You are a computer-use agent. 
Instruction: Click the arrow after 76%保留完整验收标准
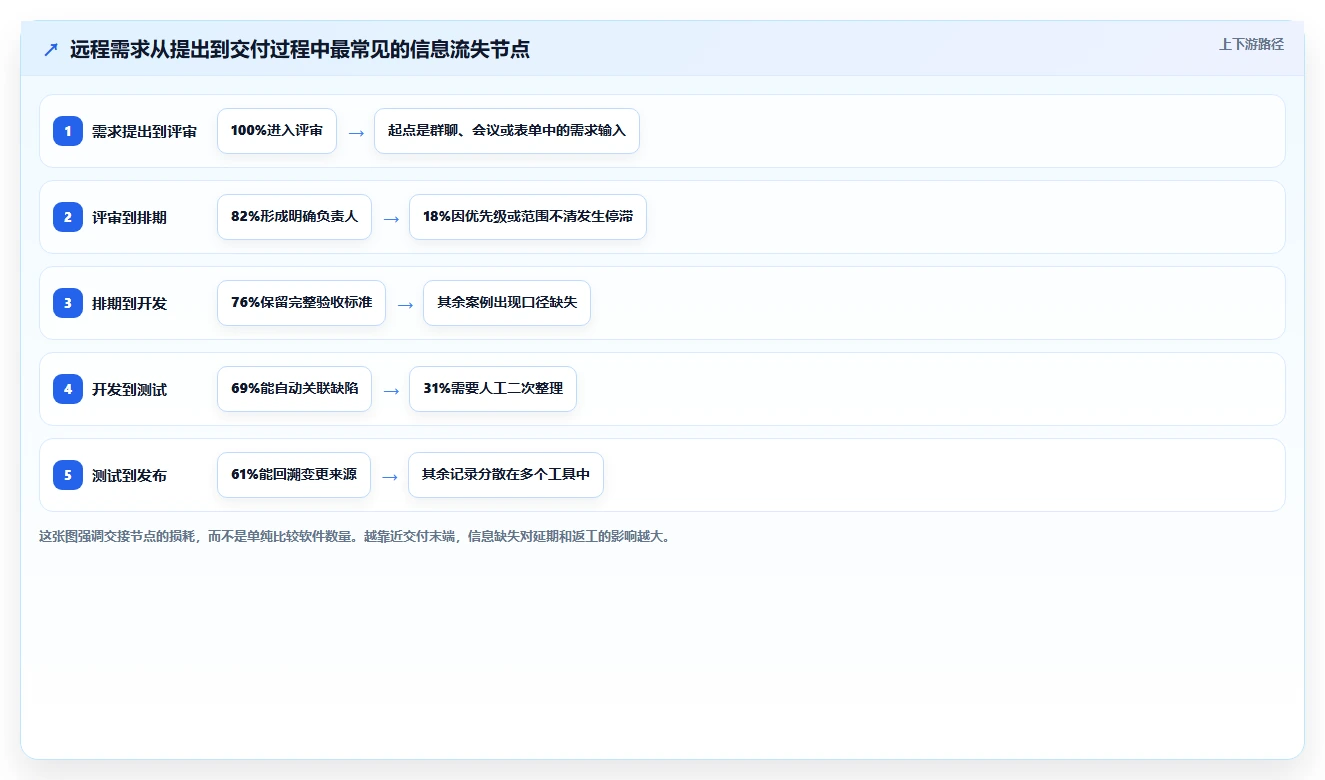click(405, 304)
